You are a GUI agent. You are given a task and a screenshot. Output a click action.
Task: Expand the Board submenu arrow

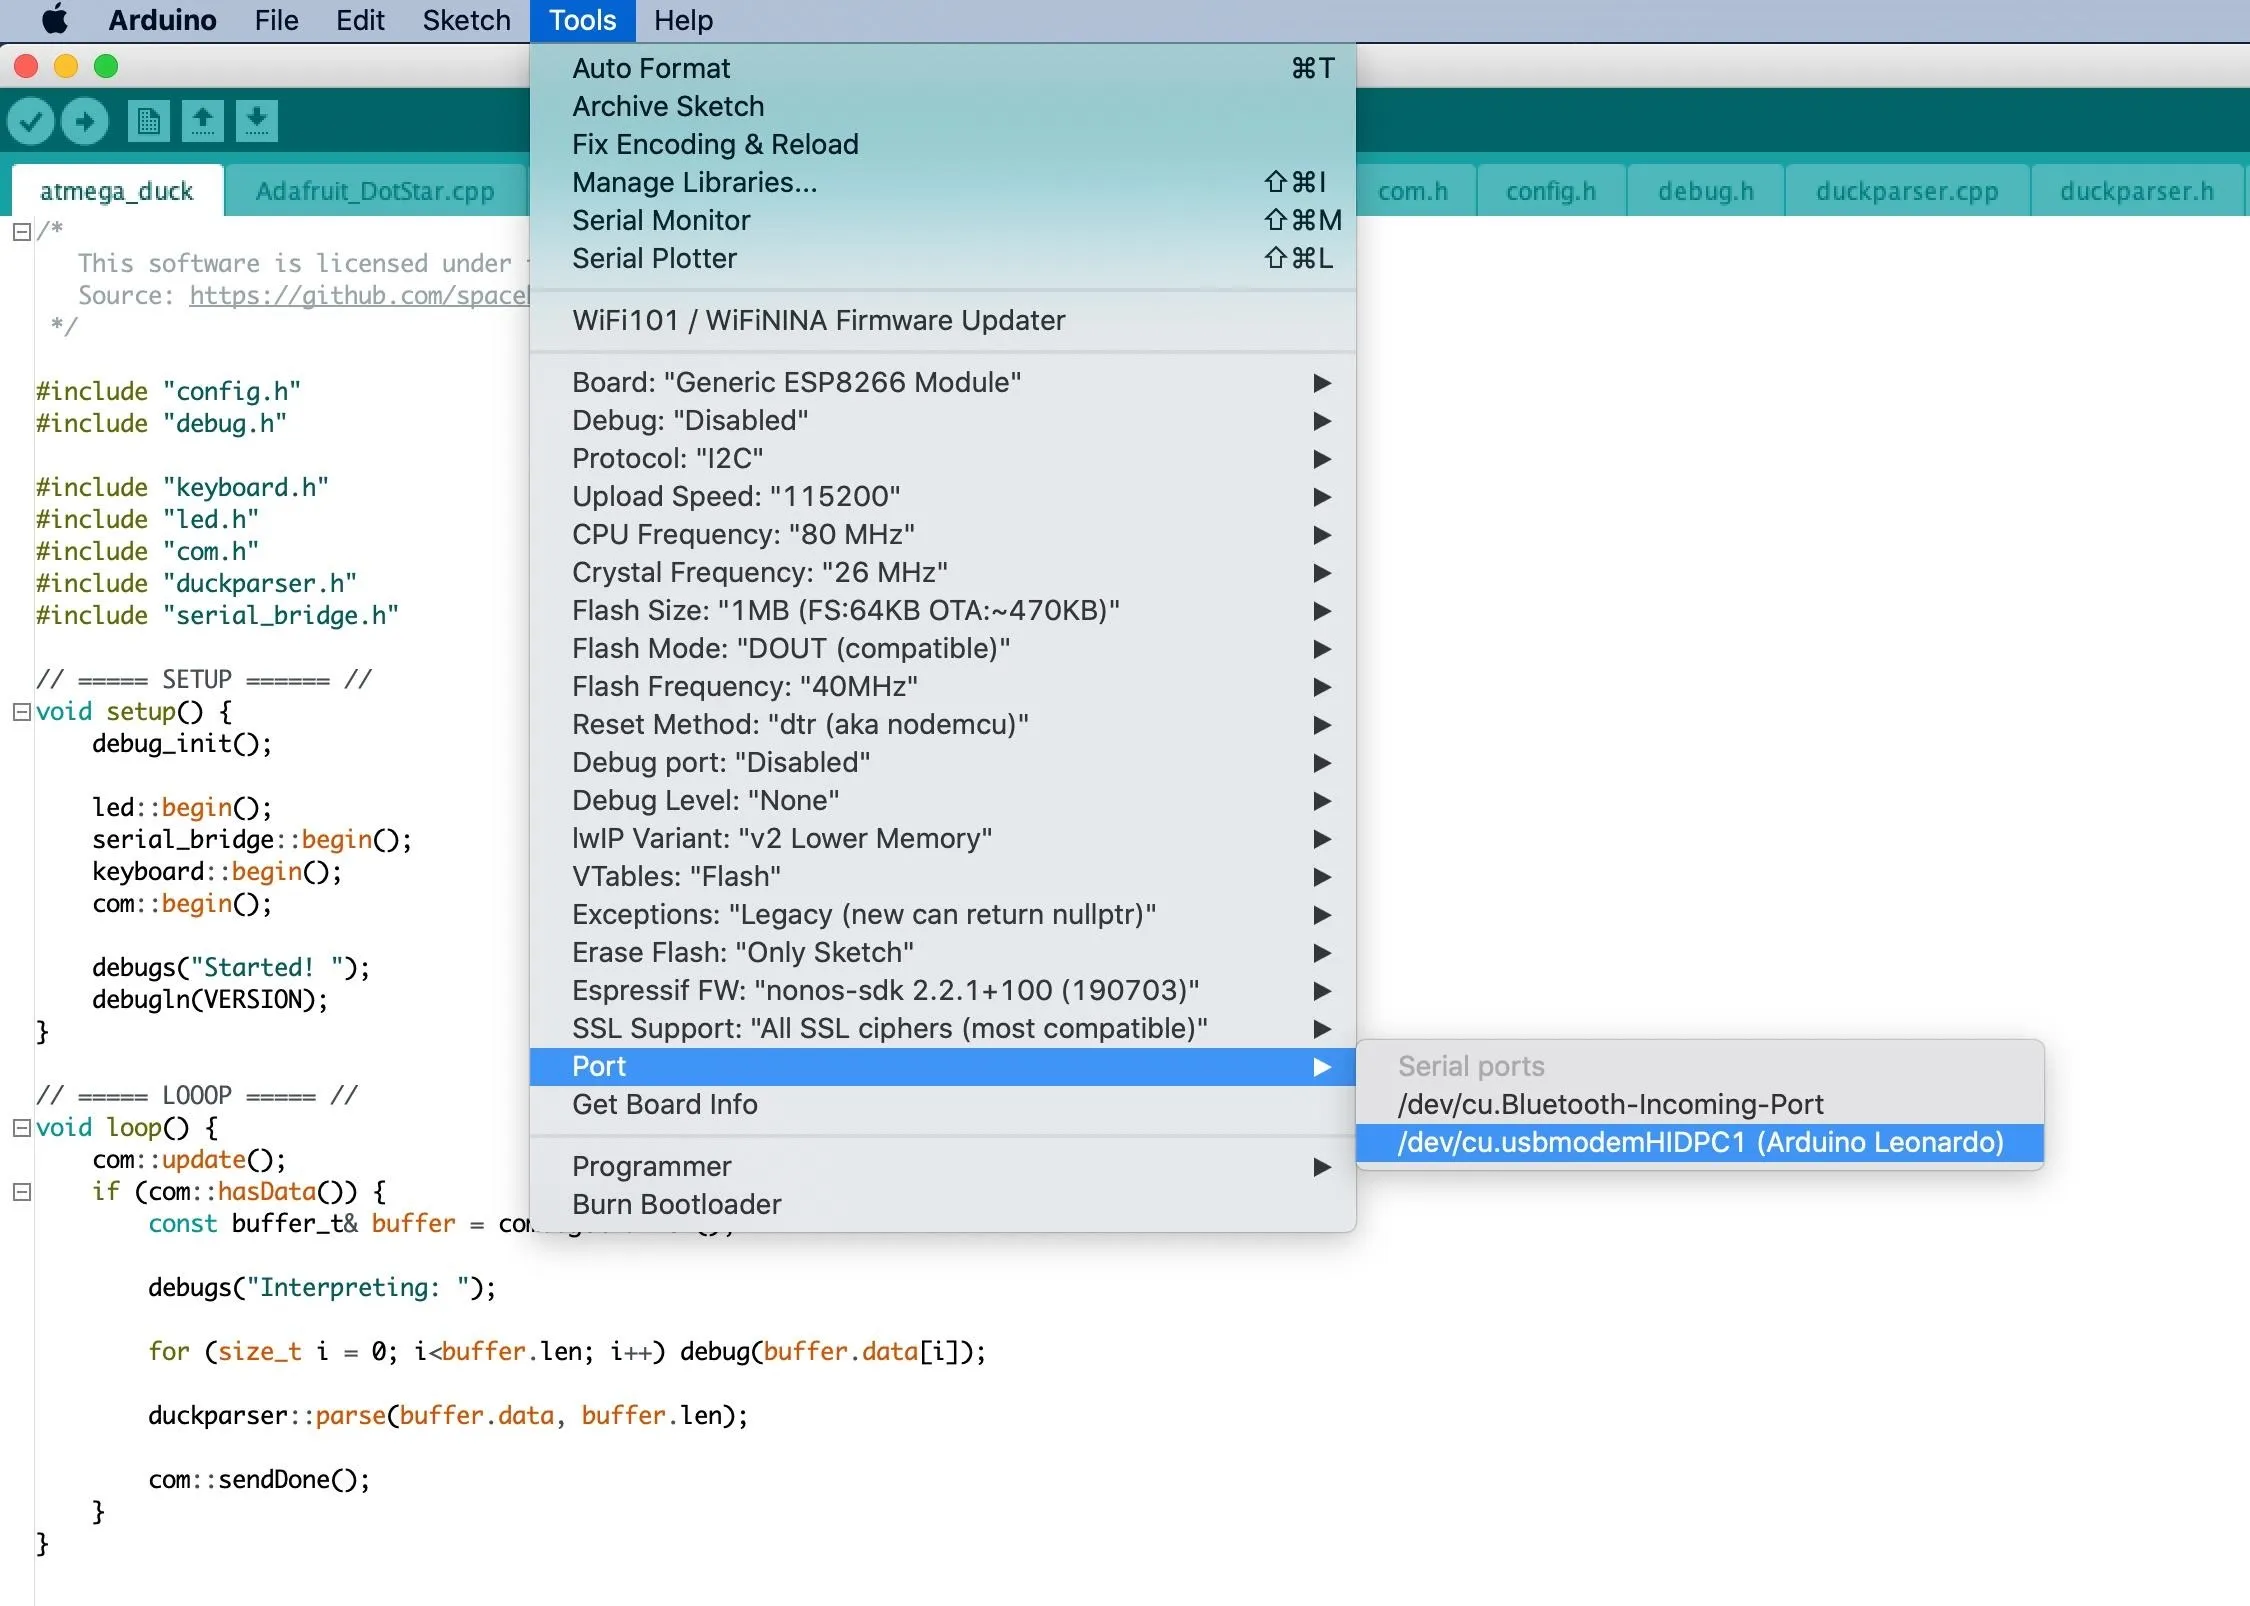(1322, 383)
